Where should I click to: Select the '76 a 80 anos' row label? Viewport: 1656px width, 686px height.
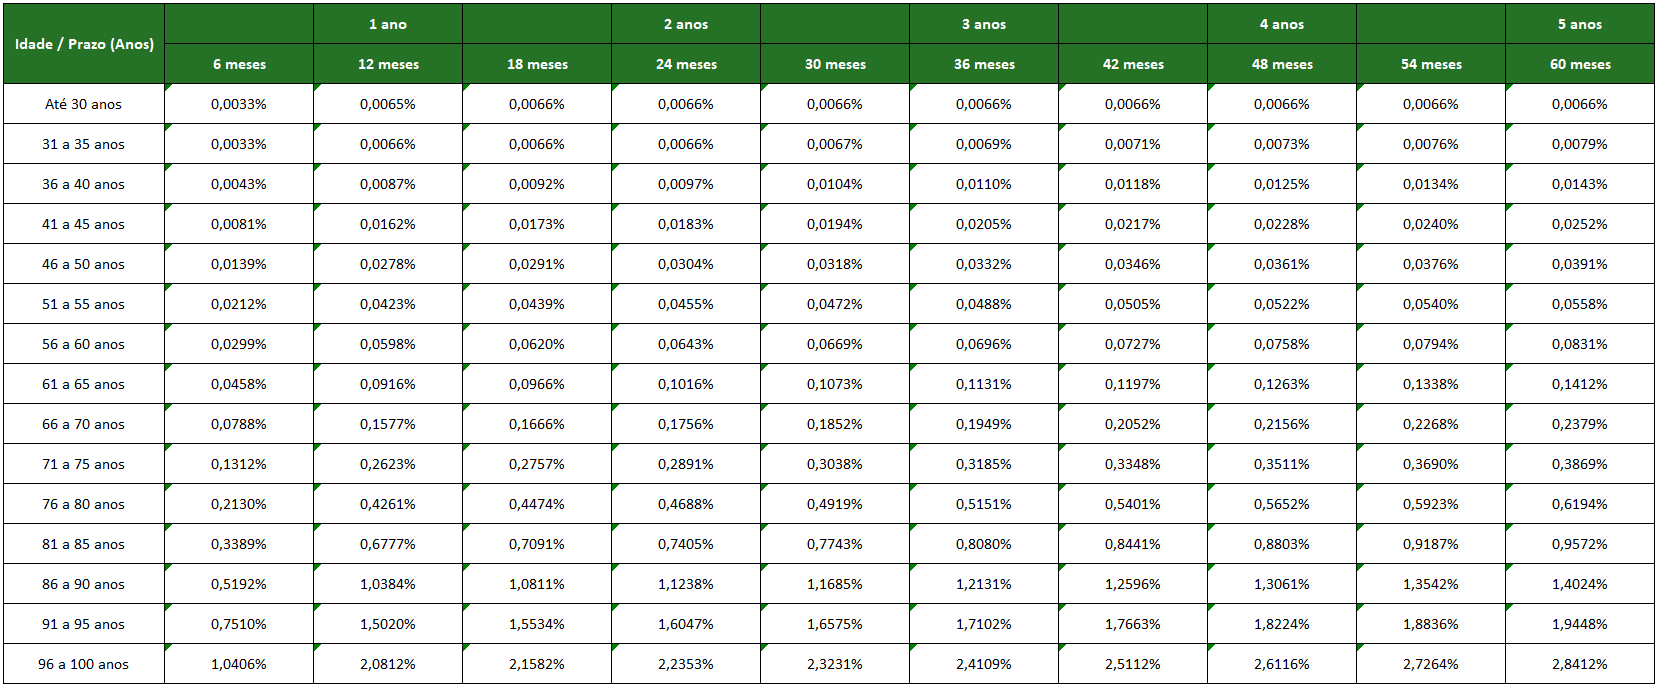[84, 504]
